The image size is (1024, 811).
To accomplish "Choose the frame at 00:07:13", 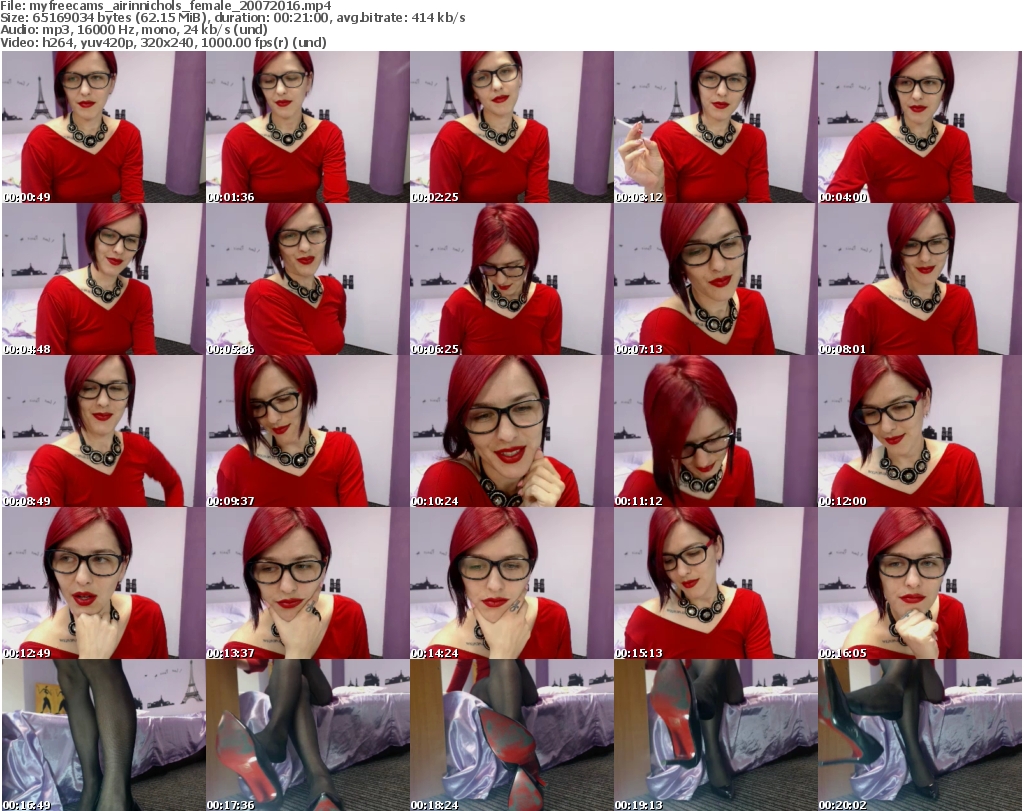I will click(715, 279).
